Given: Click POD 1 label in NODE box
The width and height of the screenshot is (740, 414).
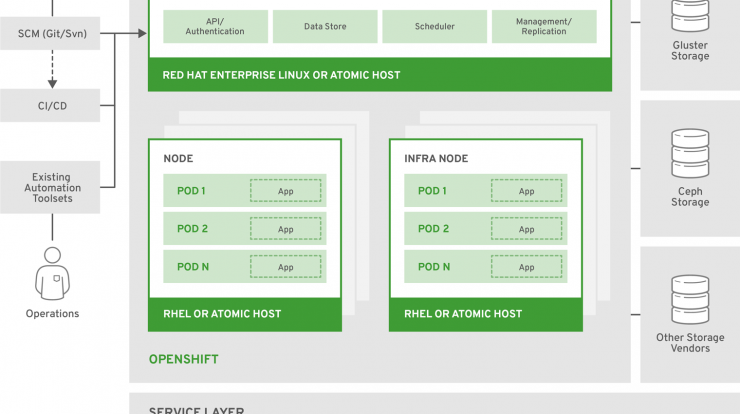Looking at the screenshot, I should tap(191, 191).
